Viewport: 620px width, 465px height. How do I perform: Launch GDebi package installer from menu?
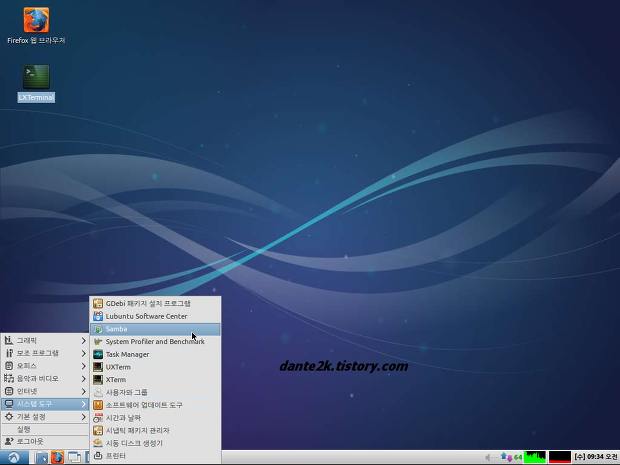(x=155, y=303)
